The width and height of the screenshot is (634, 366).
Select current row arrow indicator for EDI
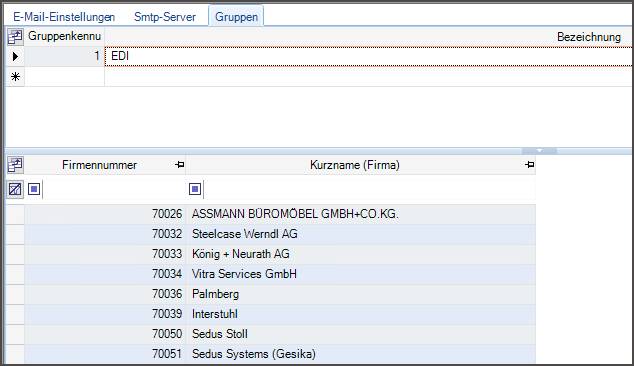(x=15, y=56)
